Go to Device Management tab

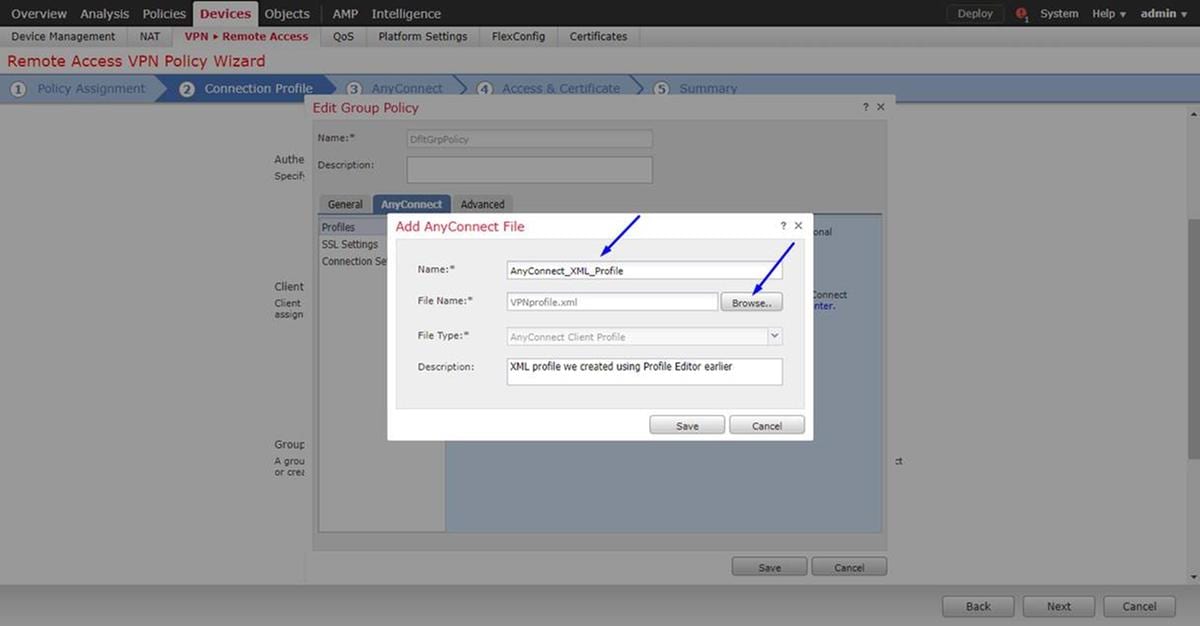pyautogui.click(x=63, y=36)
